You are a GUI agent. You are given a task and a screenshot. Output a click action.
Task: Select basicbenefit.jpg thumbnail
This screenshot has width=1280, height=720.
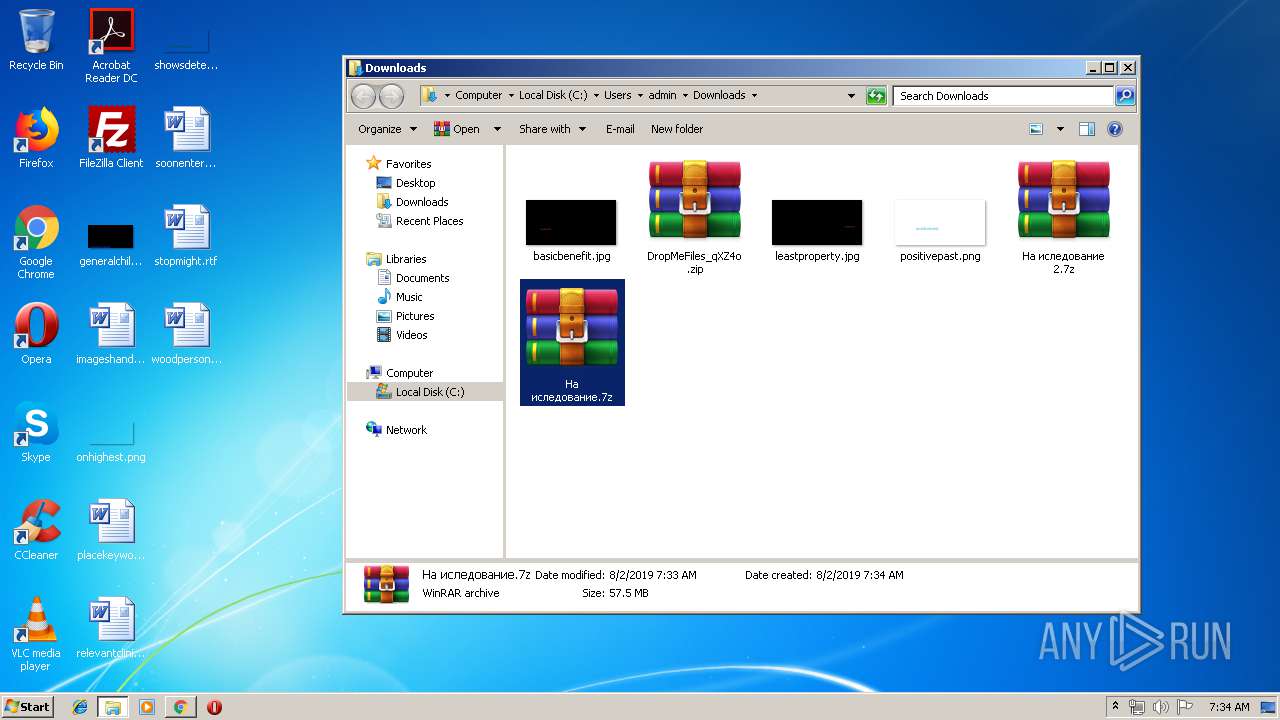click(571, 230)
